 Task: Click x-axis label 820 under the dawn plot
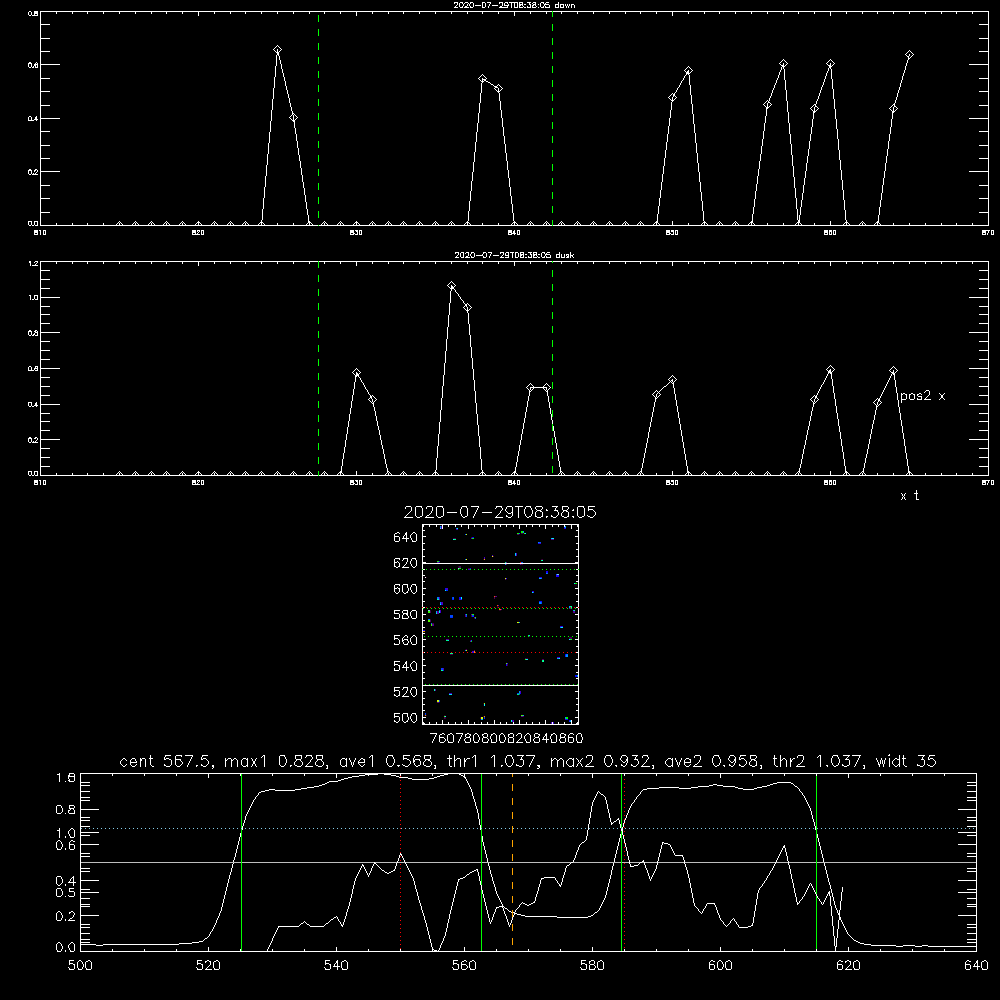(x=198, y=233)
